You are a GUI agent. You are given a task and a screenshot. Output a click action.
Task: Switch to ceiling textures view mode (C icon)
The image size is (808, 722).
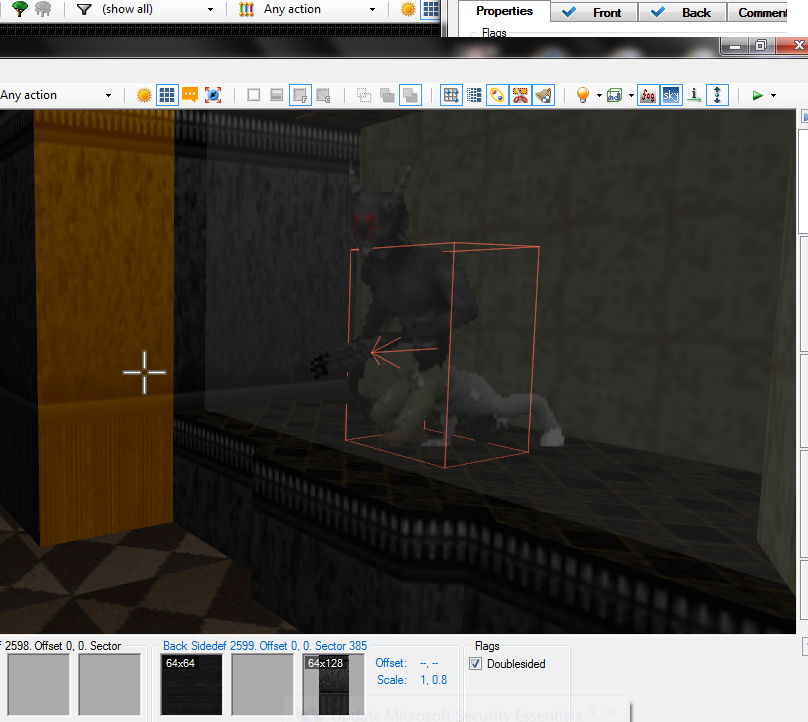pyautogui.click(x=324, y=95)
